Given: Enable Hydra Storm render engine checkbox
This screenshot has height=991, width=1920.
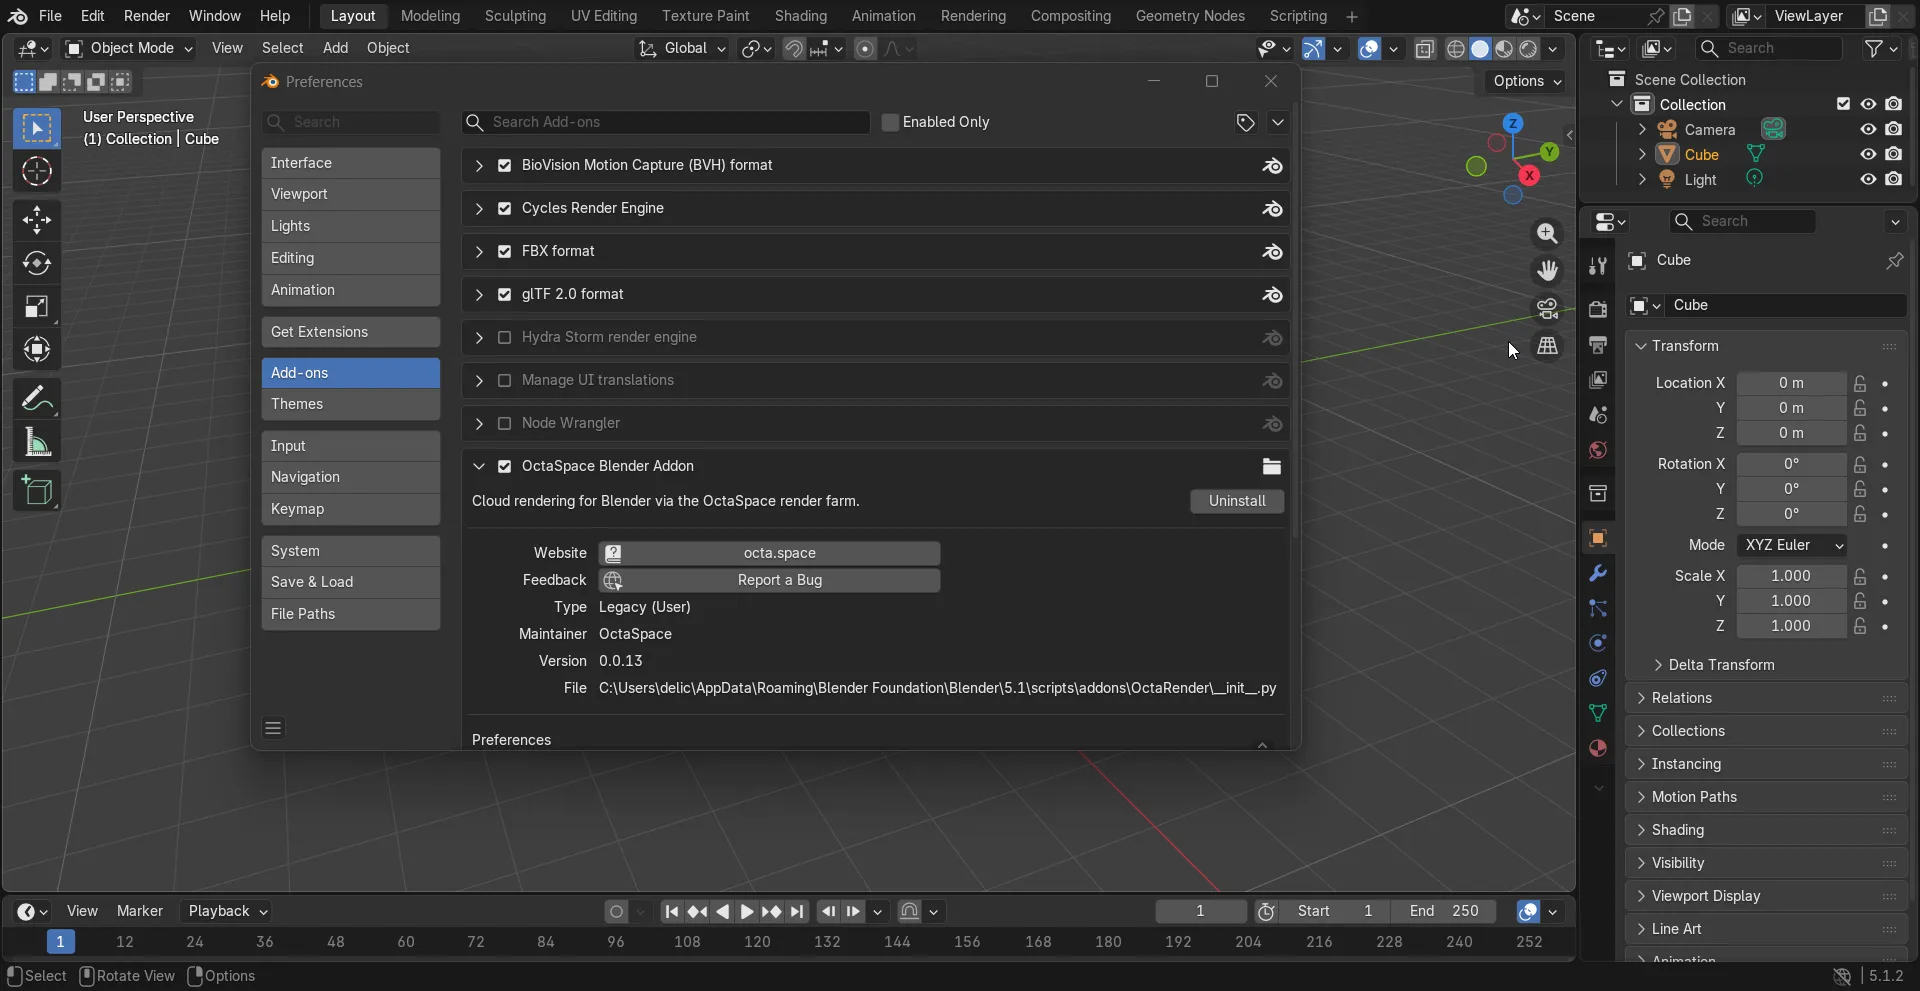Looking at the screenshot, I should 504,338.
